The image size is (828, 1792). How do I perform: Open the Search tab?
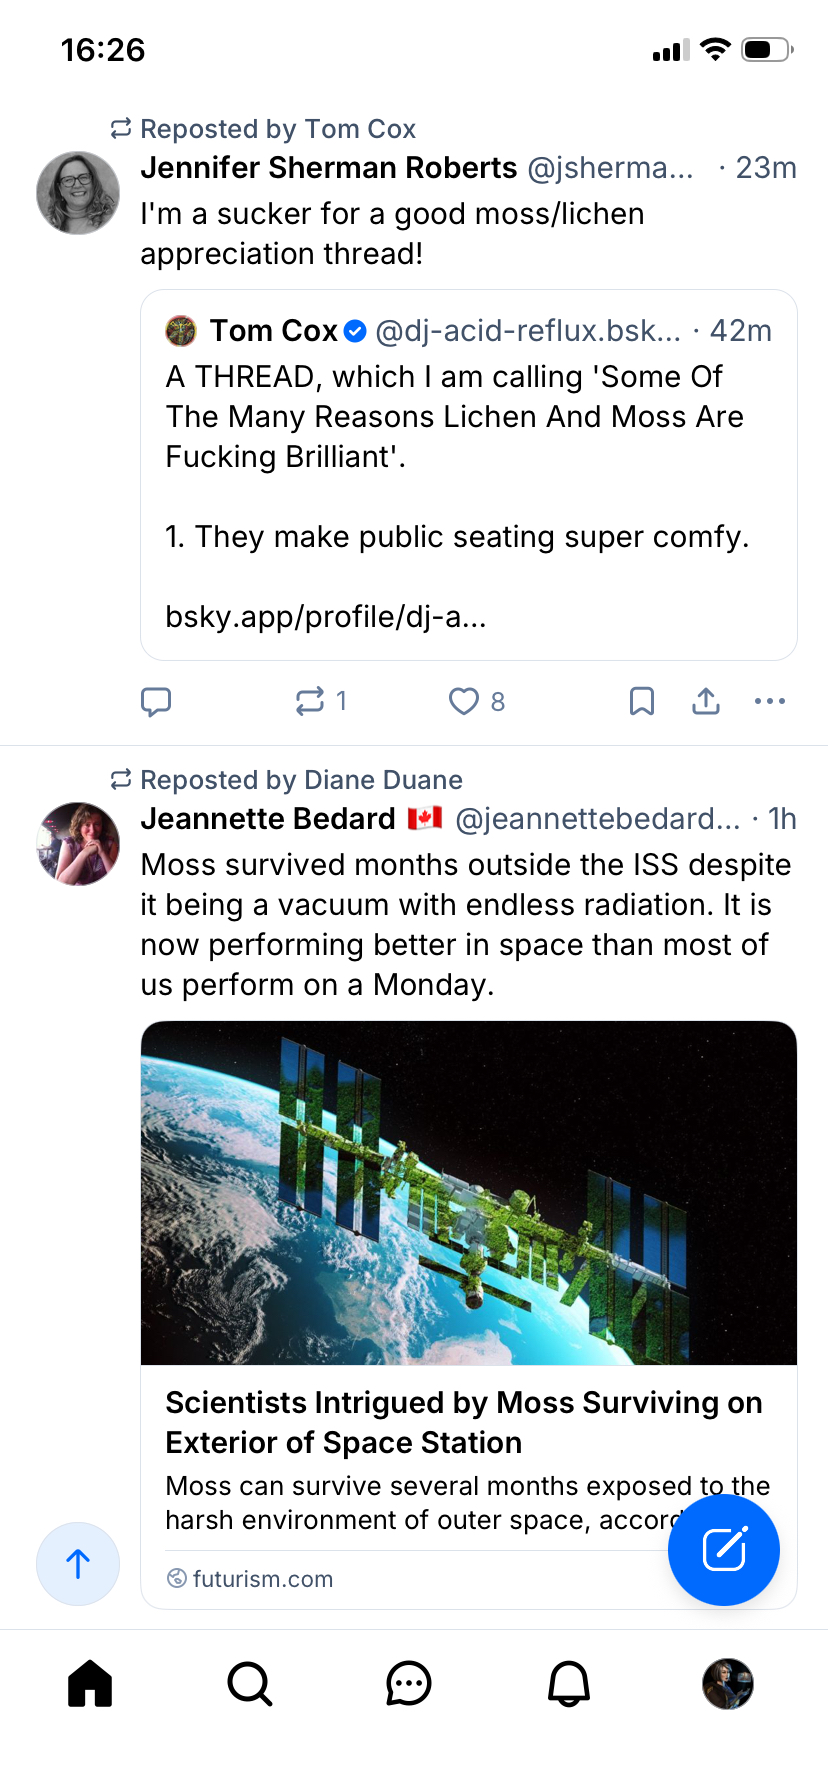[249, 1683]
